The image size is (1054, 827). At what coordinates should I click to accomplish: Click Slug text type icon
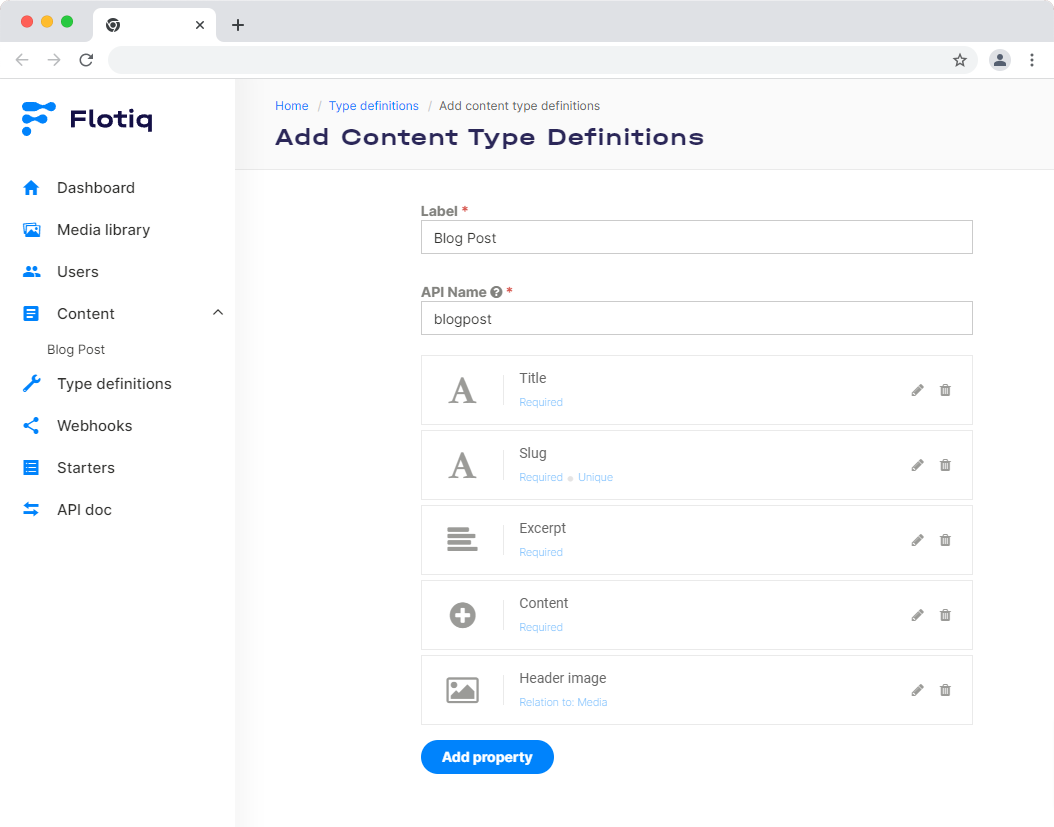[x=462, y=465]
